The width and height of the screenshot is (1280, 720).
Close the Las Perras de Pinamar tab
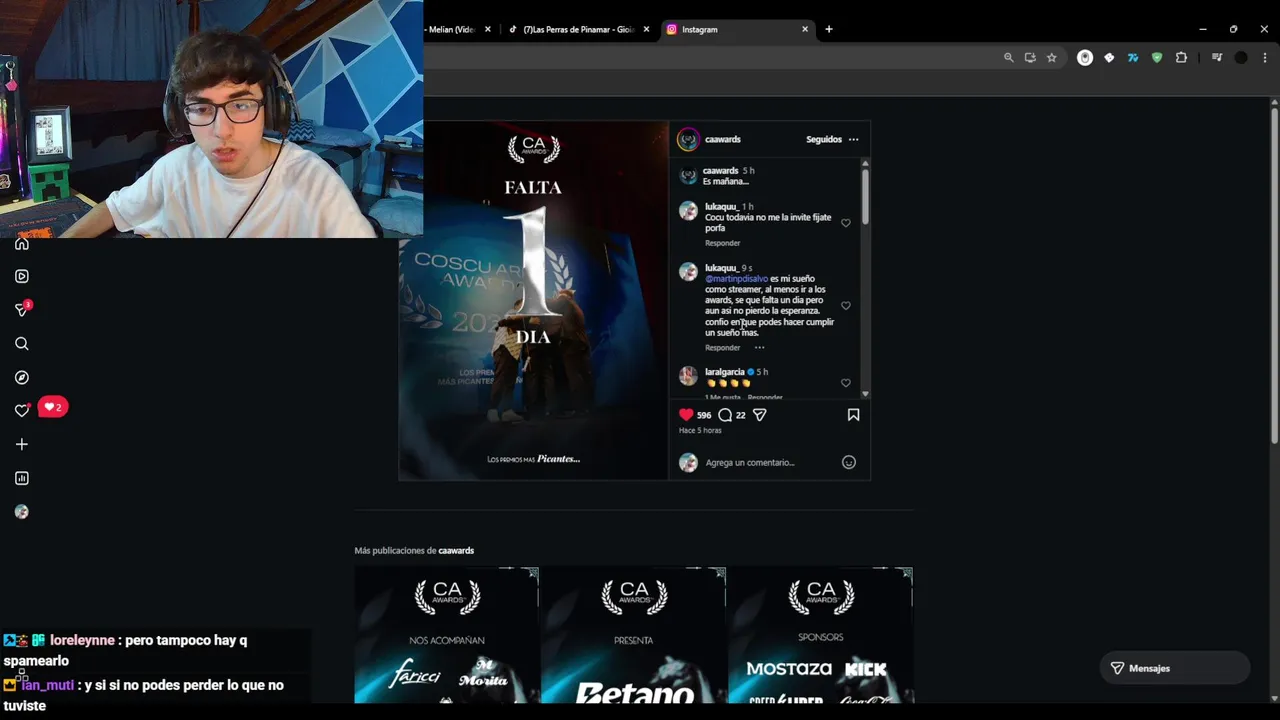coord(646,29)
